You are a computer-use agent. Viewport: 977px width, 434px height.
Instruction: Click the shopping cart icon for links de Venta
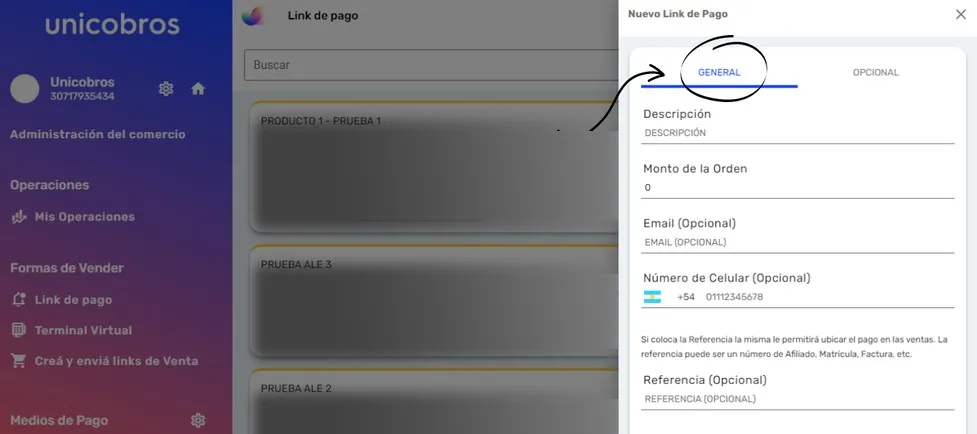coord(19,361)
